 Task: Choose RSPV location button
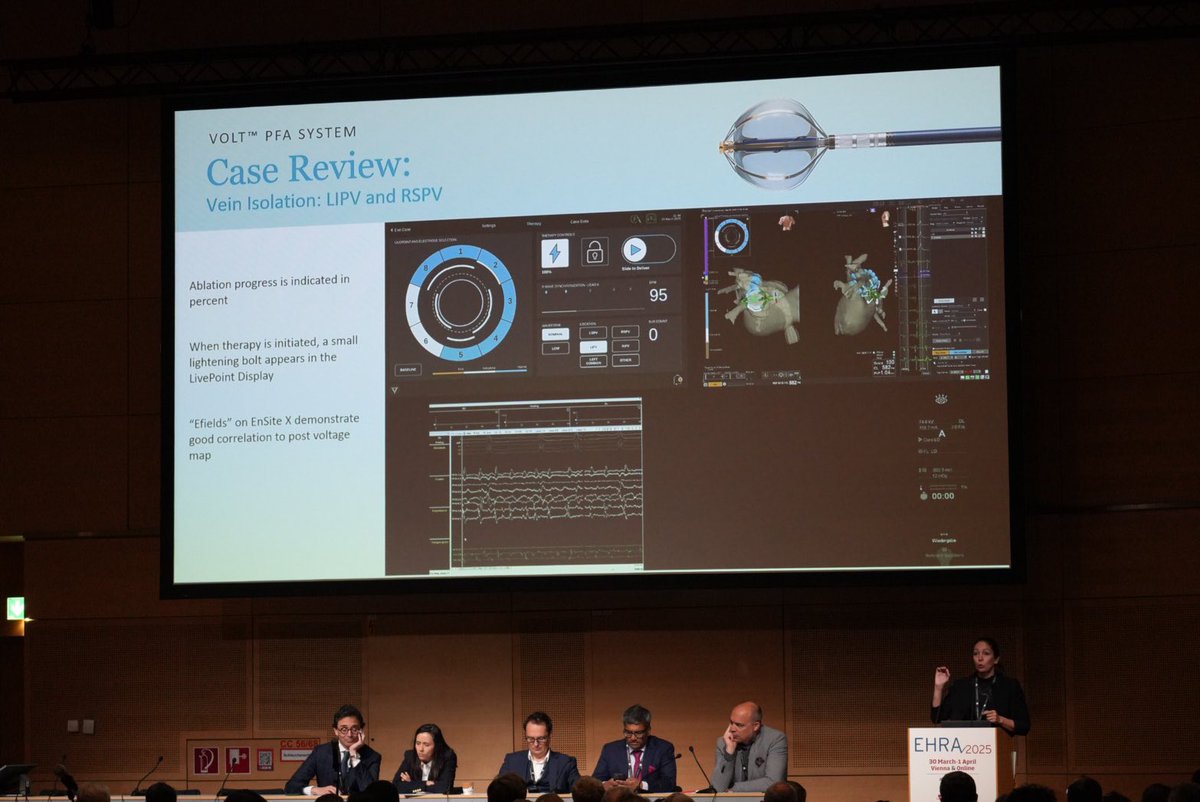coord(625,331)
